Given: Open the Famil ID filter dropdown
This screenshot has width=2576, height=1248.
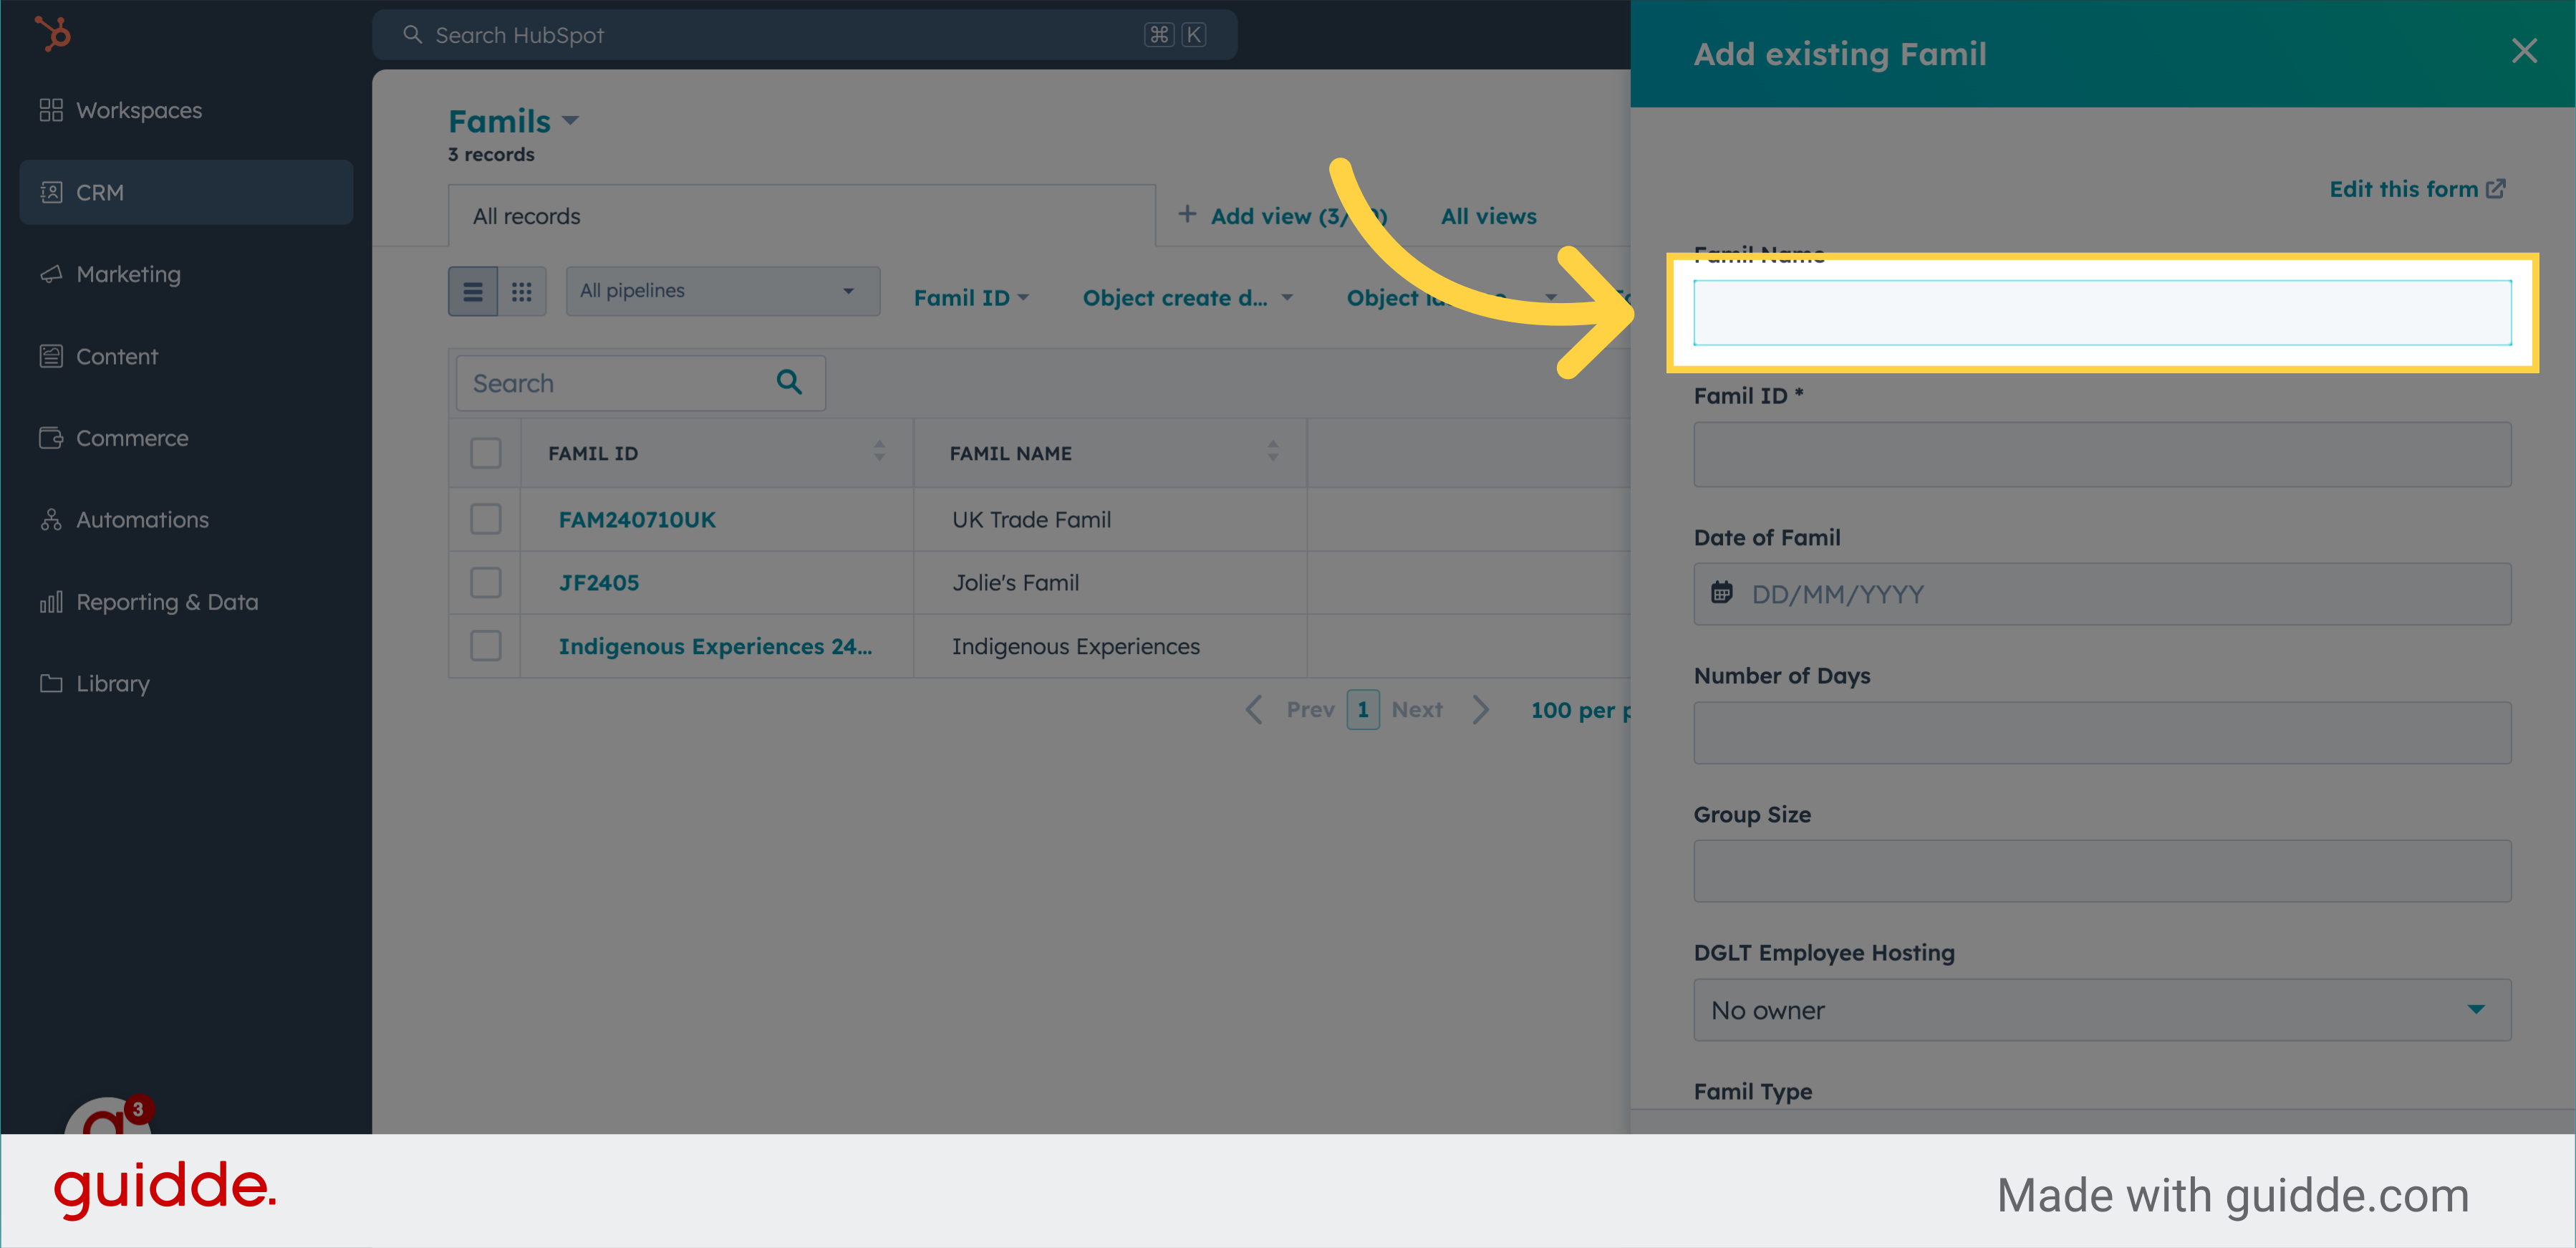Looking at the screenshot, I should (x=970, y=298).
